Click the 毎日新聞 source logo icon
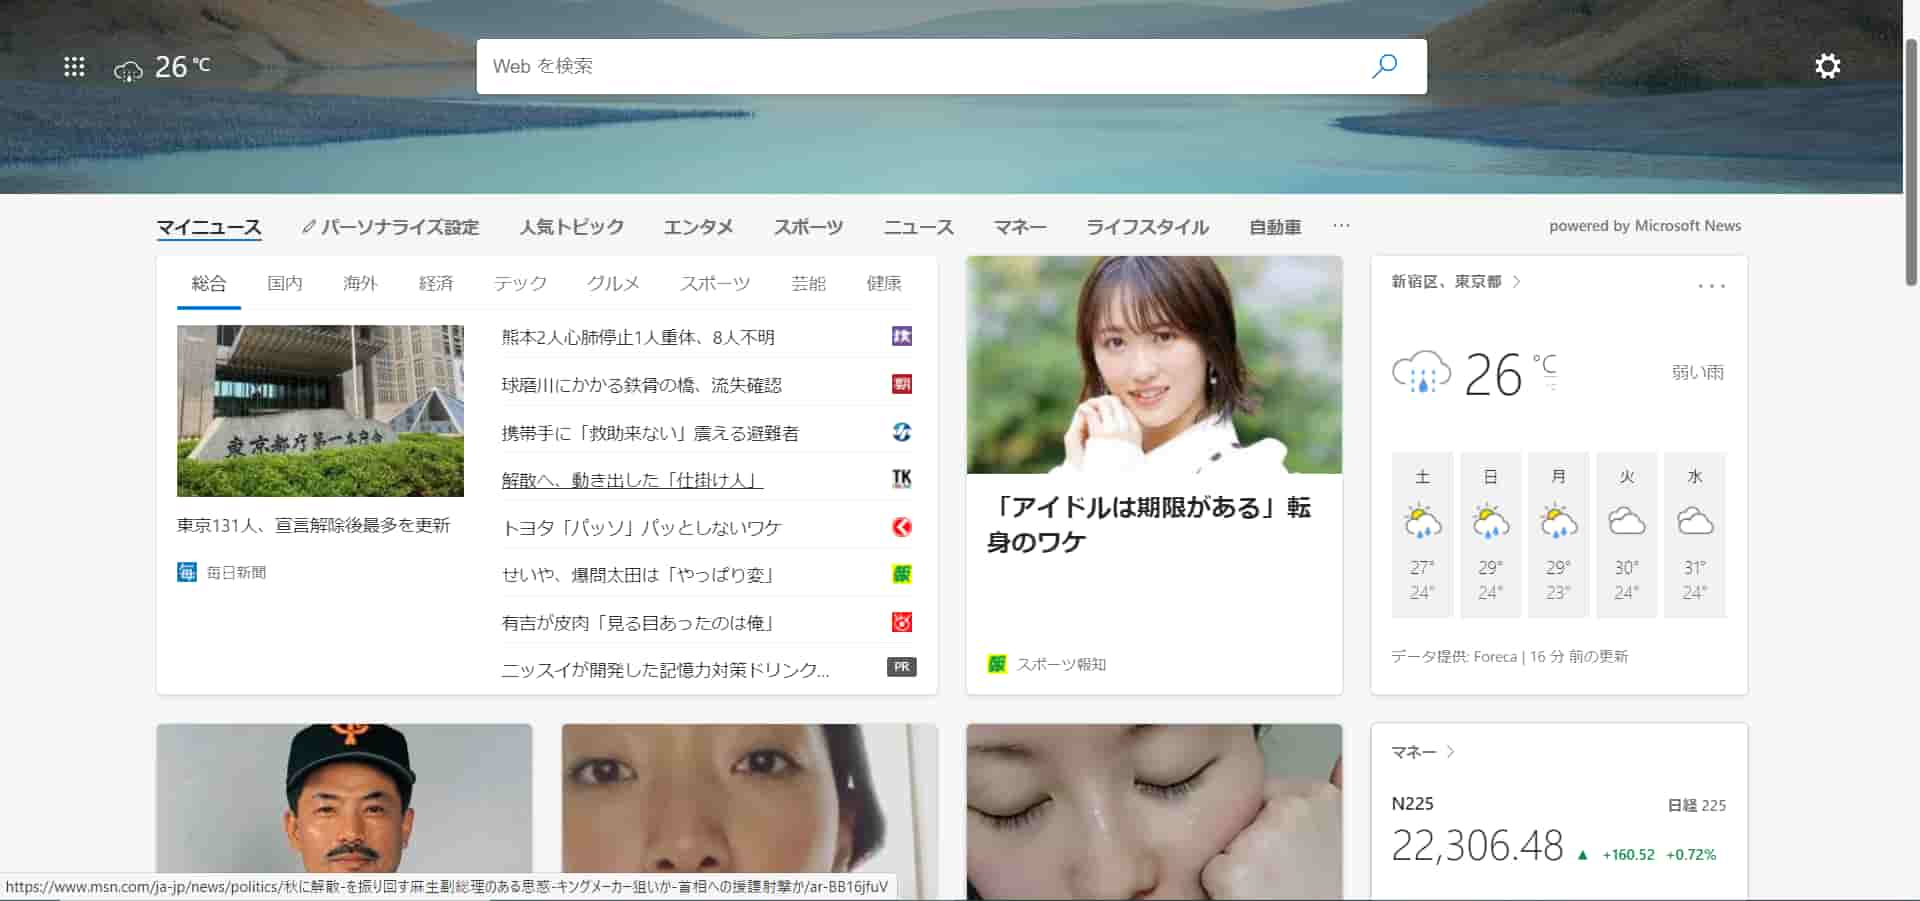 click(187, 572)
